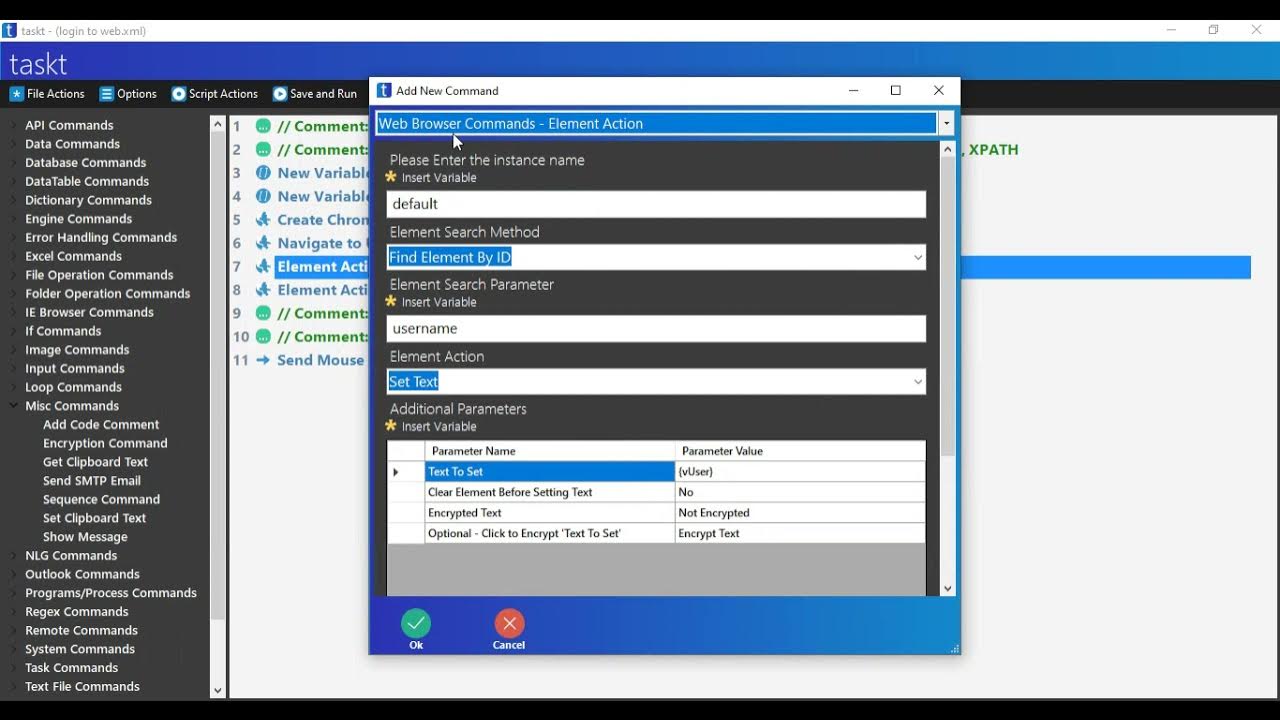Select Encryption Command in tree
The width and height of the screenshot is (1280, 720).
(x=105, y=443)
